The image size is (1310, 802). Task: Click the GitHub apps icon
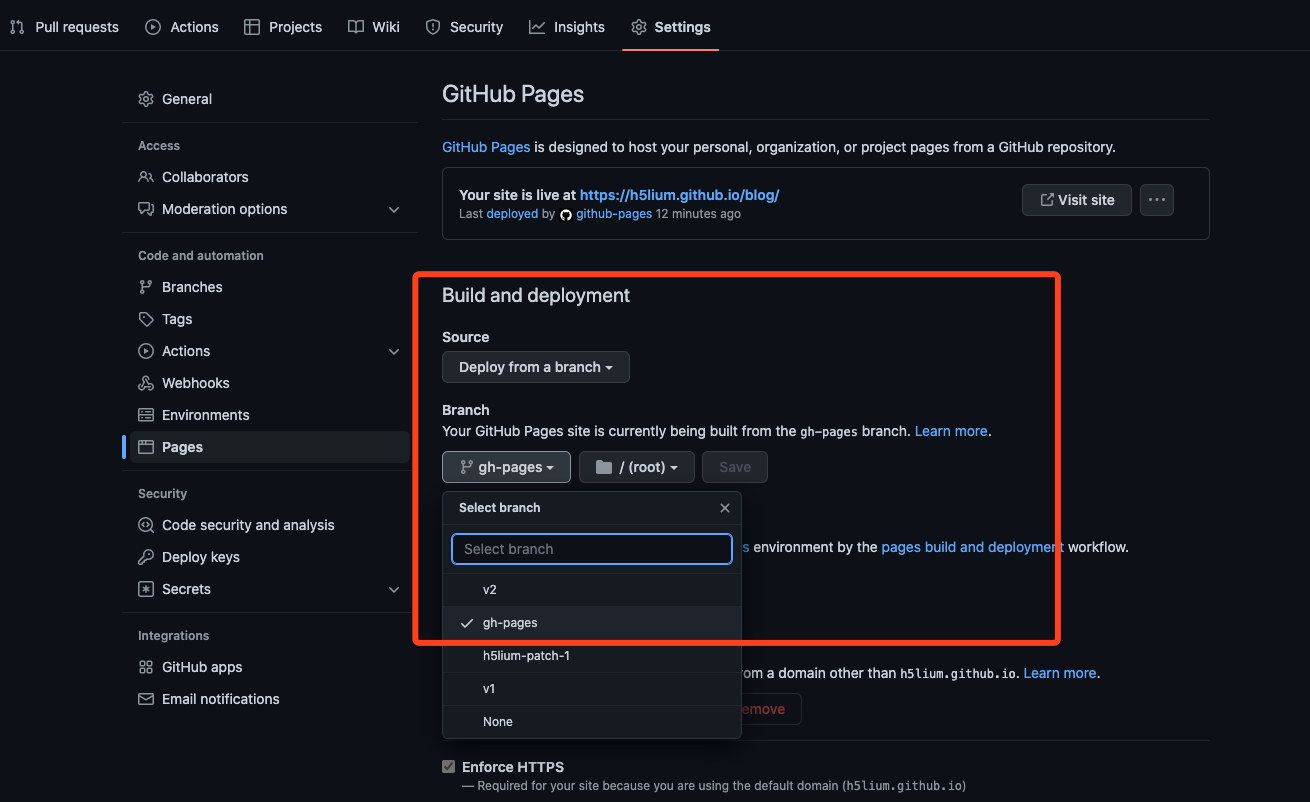click(x=146, y=667)
